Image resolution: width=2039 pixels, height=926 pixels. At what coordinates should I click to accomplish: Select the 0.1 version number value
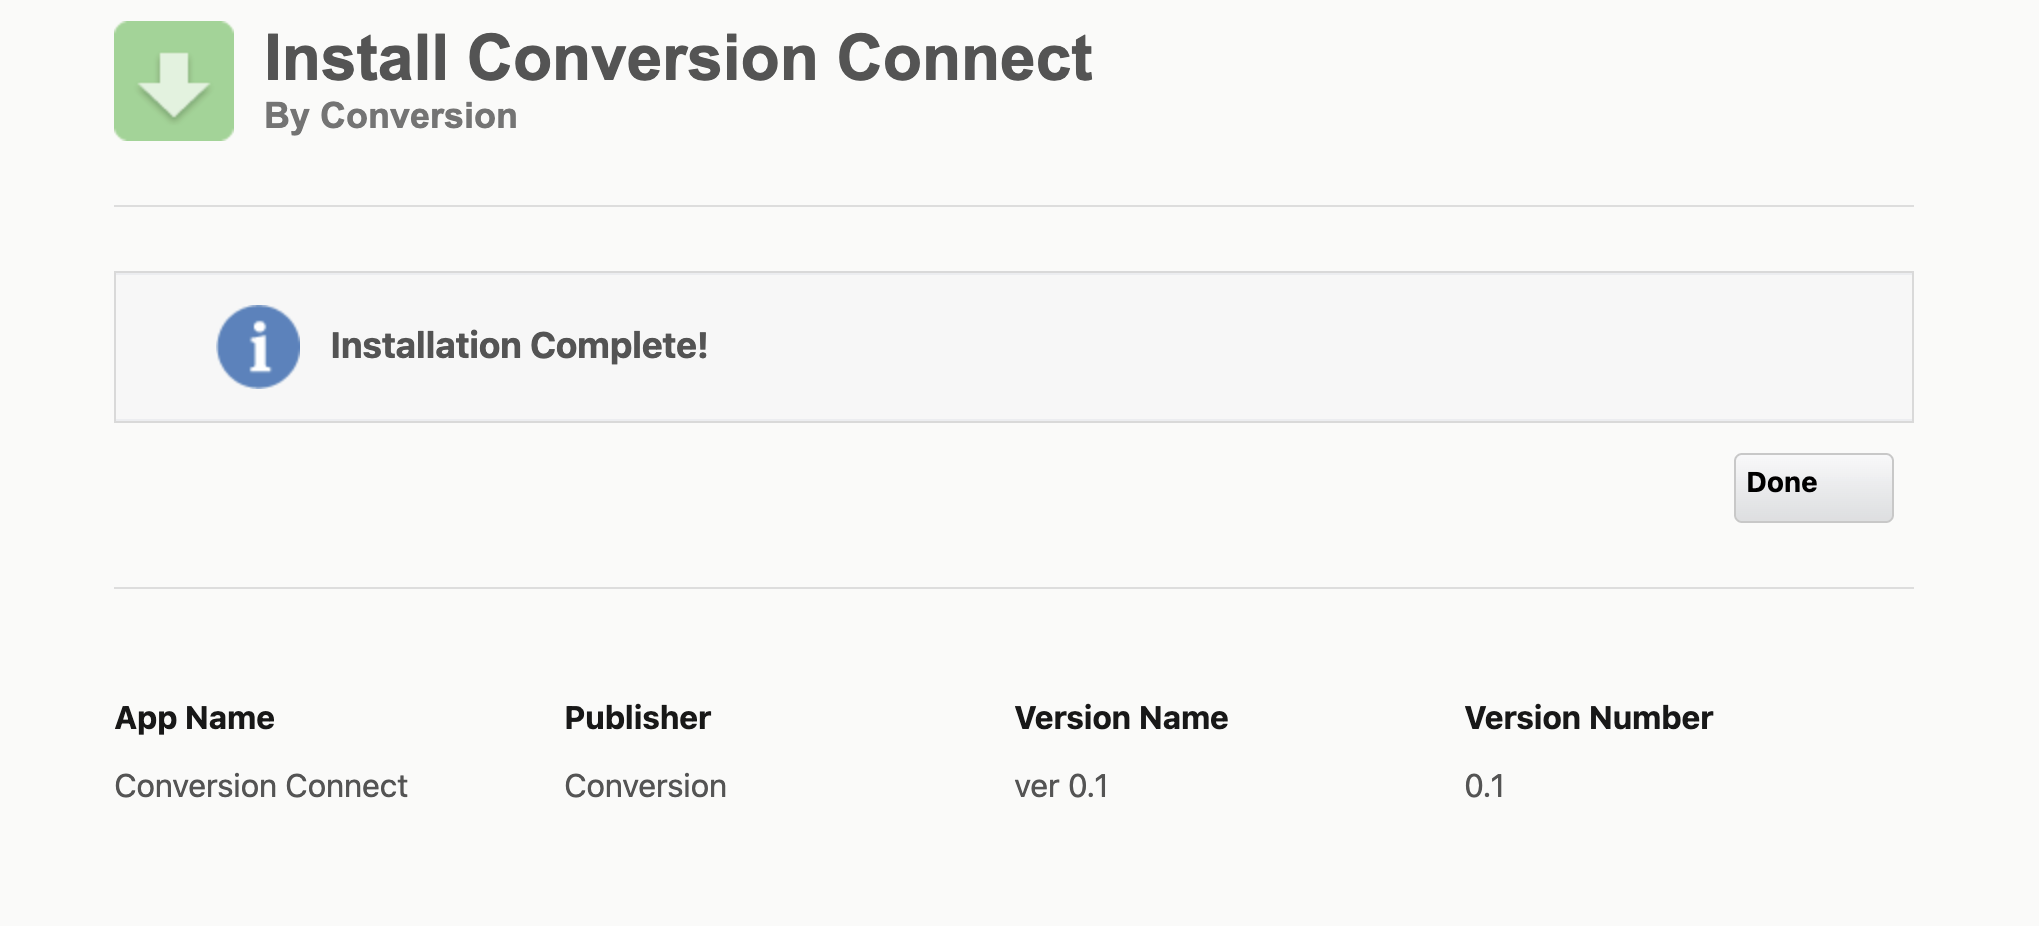(1485, 786)
